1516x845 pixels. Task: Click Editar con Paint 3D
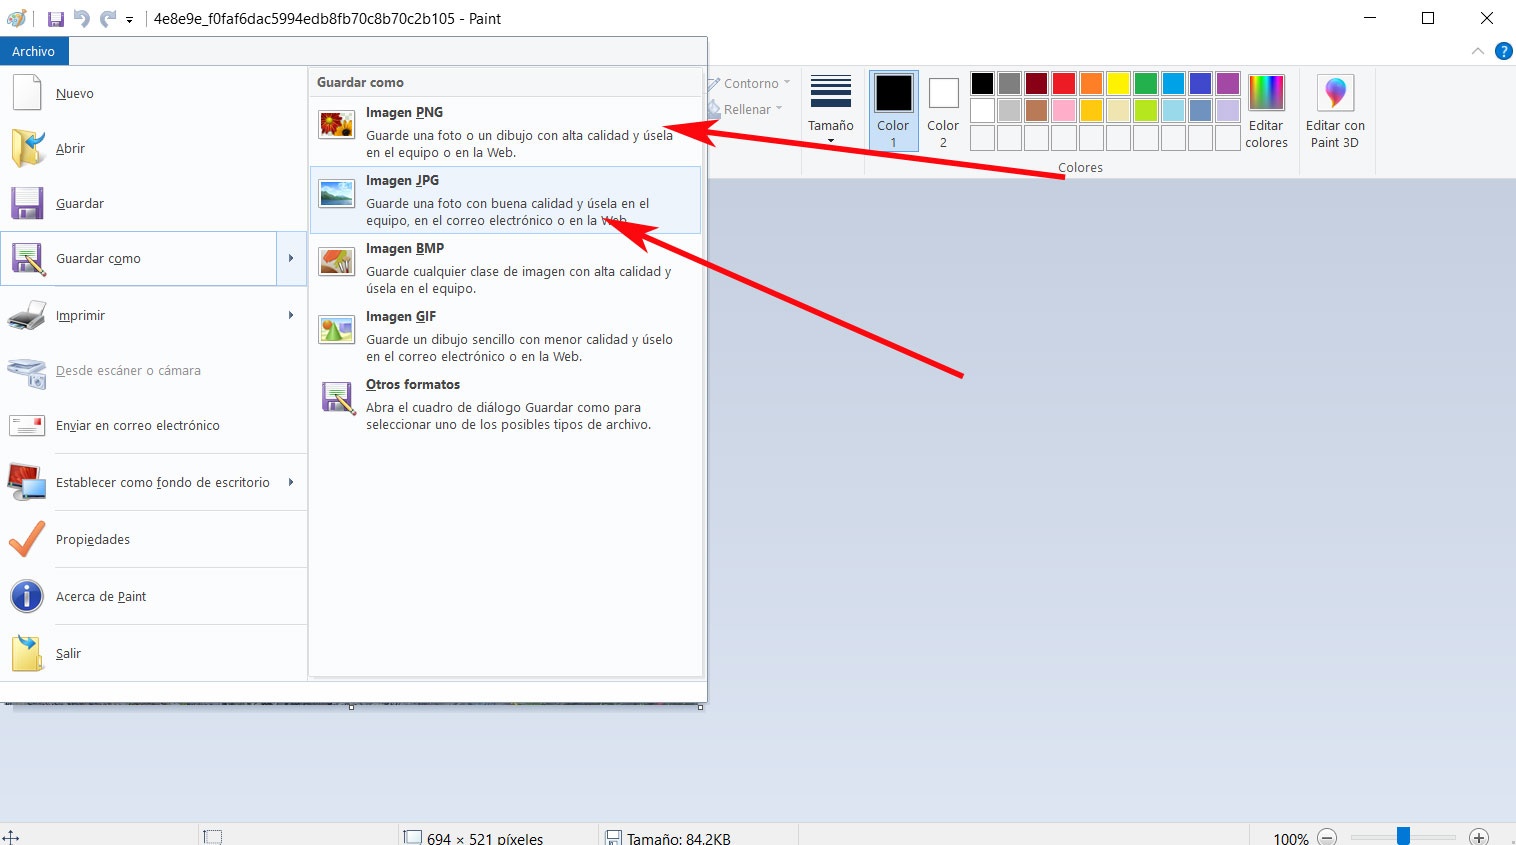pyautogui.click(x=1335, y=111)
